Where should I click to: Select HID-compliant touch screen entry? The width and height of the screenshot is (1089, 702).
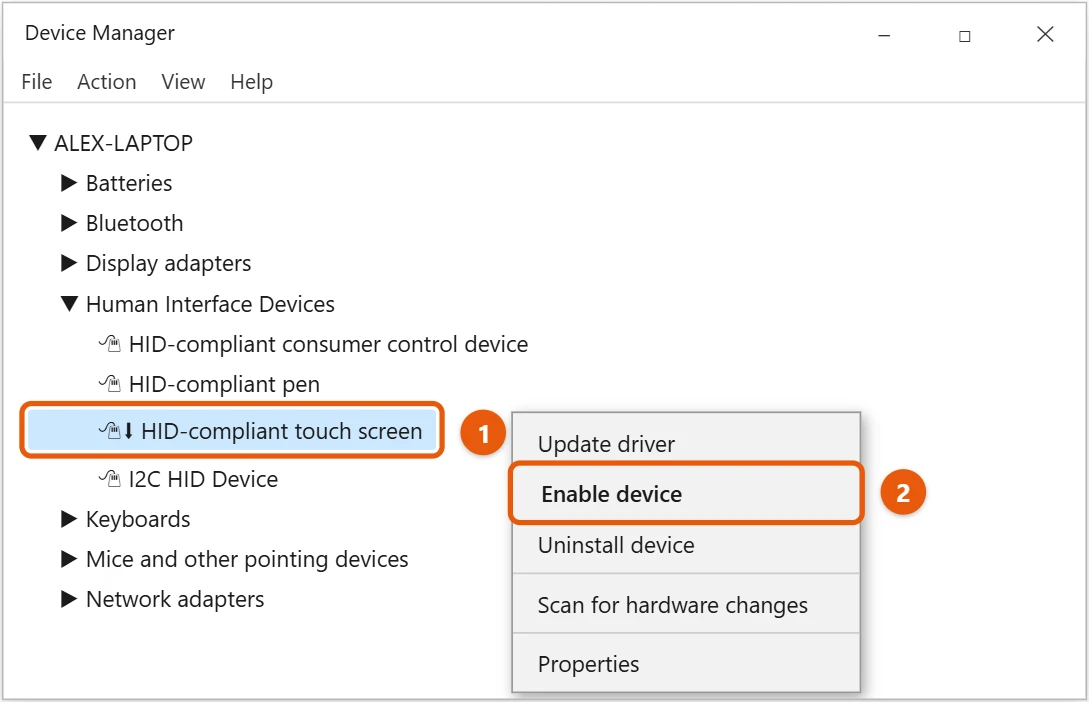(281, 431)
